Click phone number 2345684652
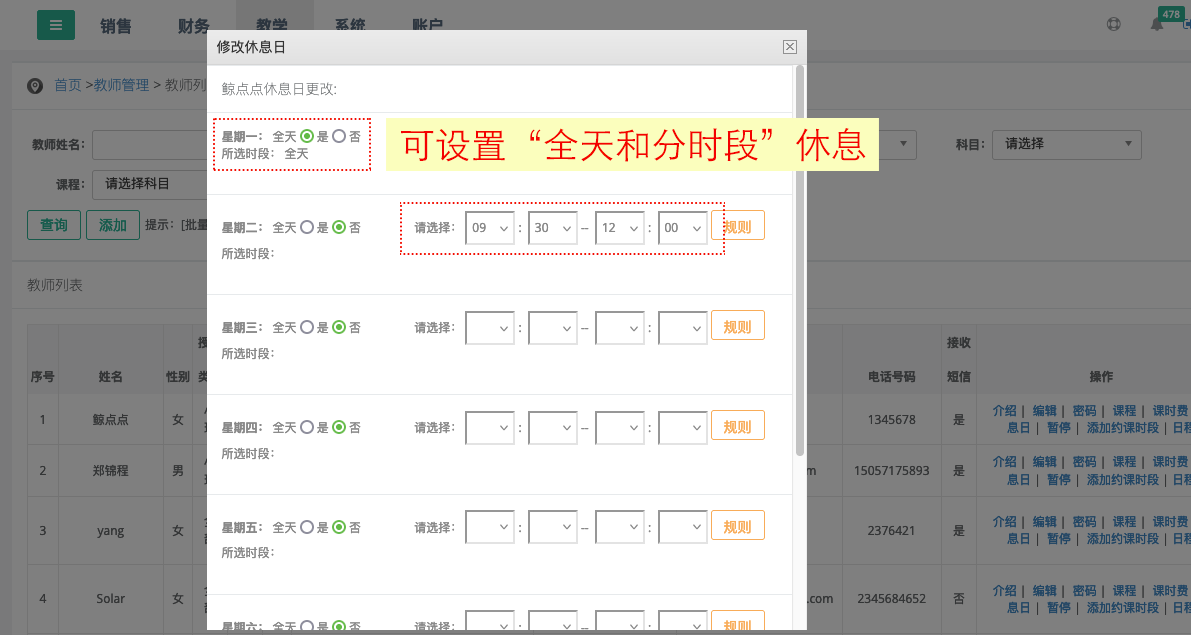This screenshot has height=635, width=1191. point(892,599)
